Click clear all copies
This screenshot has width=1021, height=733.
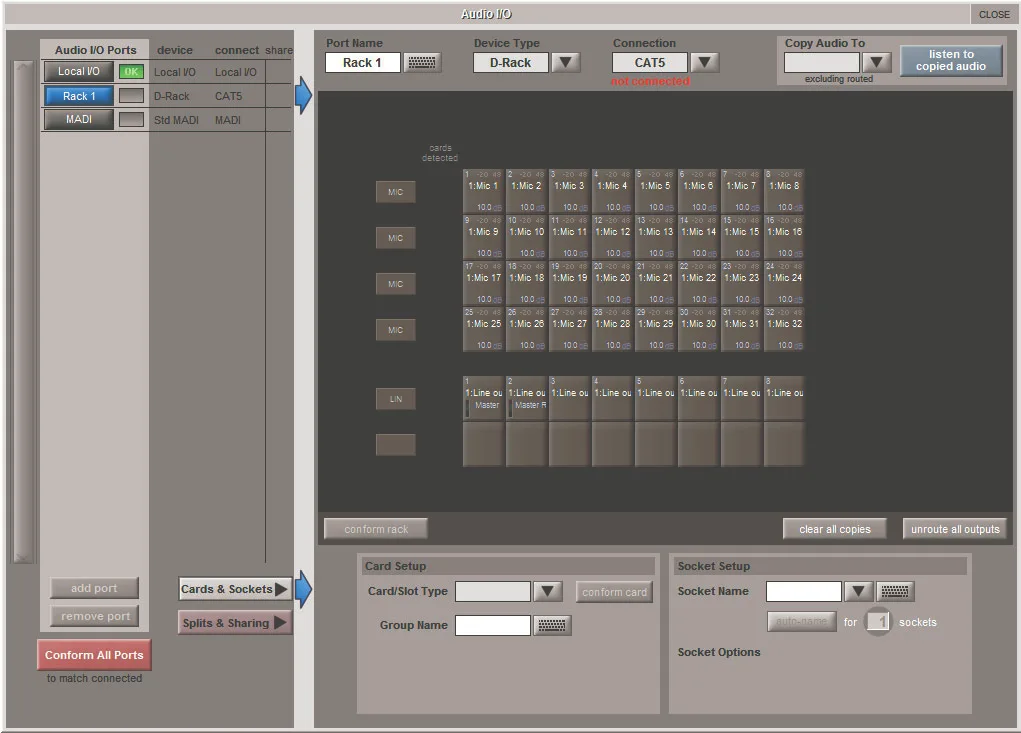pyautogui.click(x=835, y=529)
